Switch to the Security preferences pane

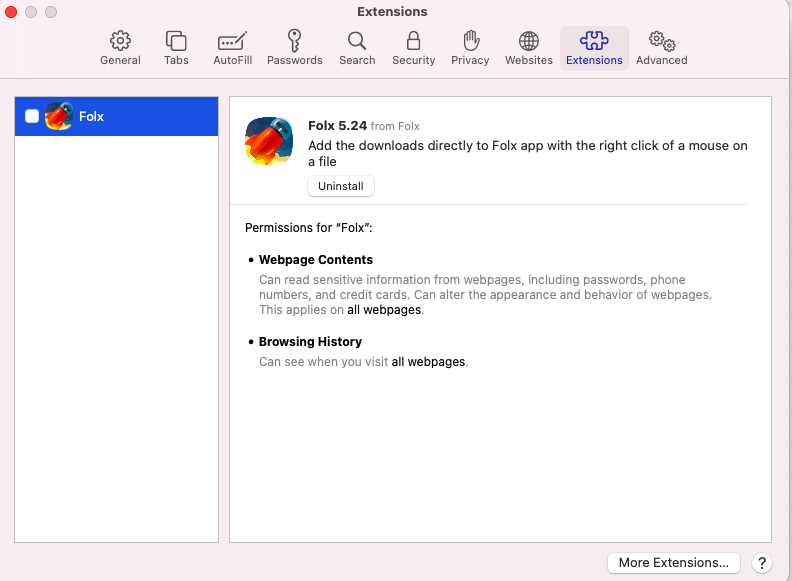(x=414, y=49)
